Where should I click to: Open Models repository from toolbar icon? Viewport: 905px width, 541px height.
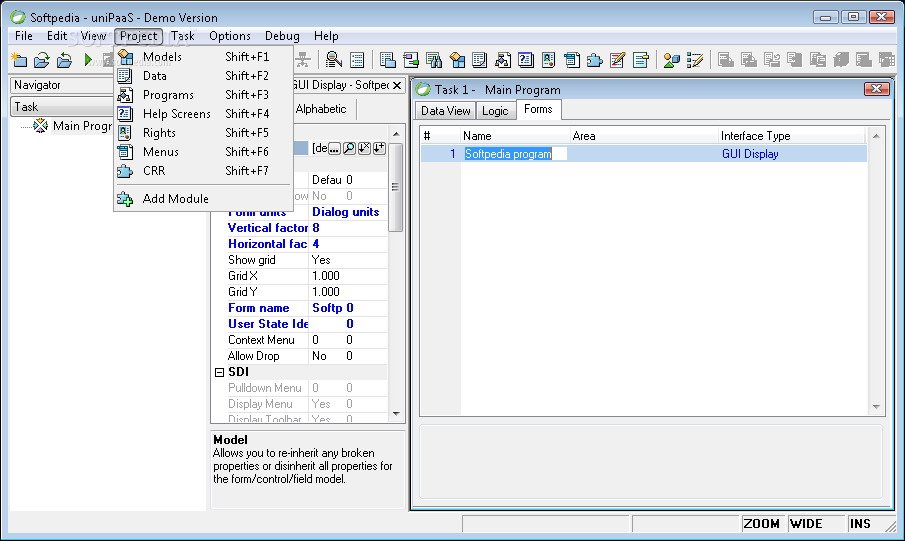point(457,59)
